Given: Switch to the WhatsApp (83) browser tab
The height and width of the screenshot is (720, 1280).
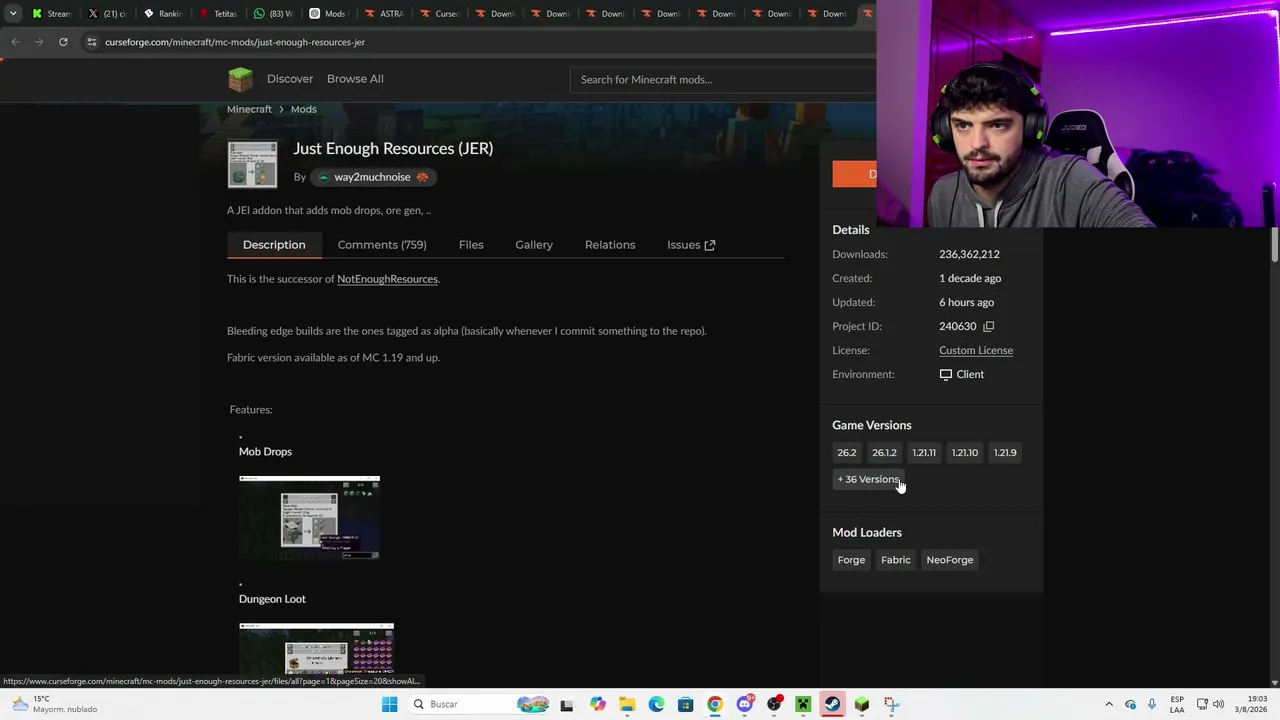Looking at the screenshot, I should (x=274, y=13).
